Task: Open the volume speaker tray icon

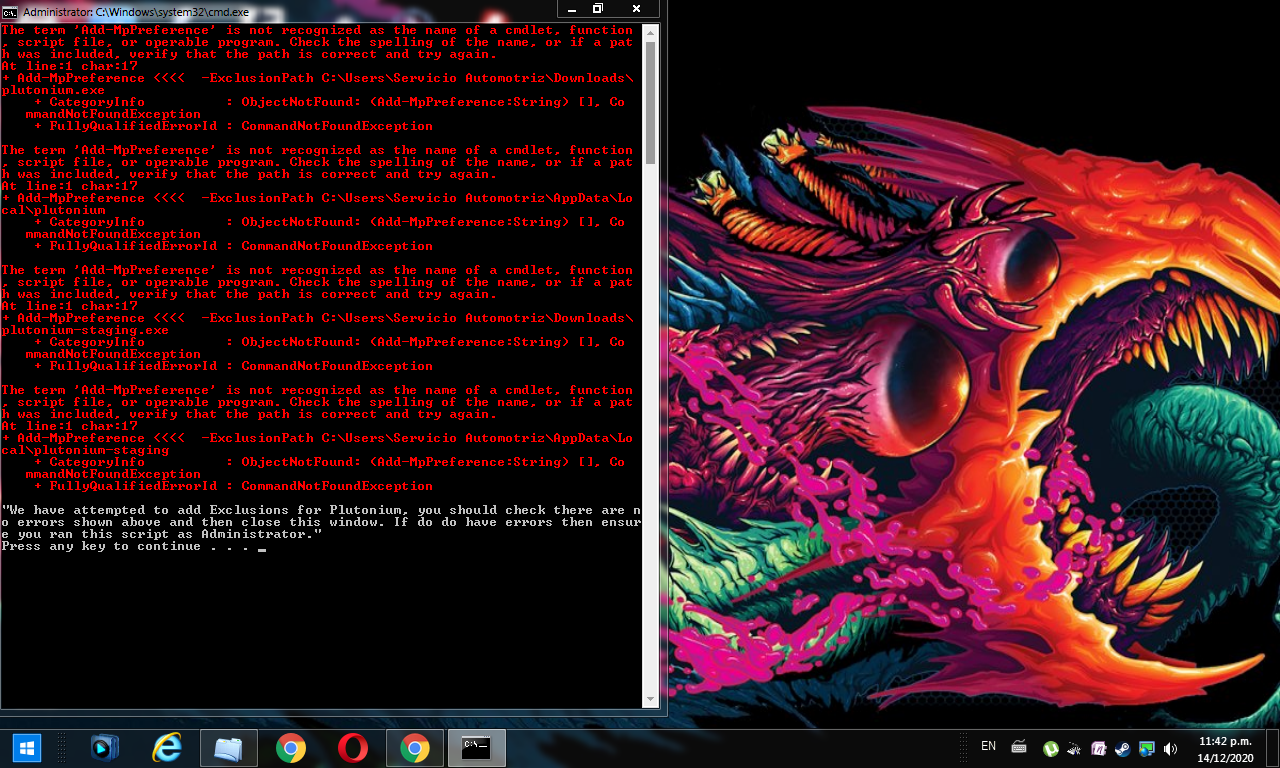Action: point(1171,748)
